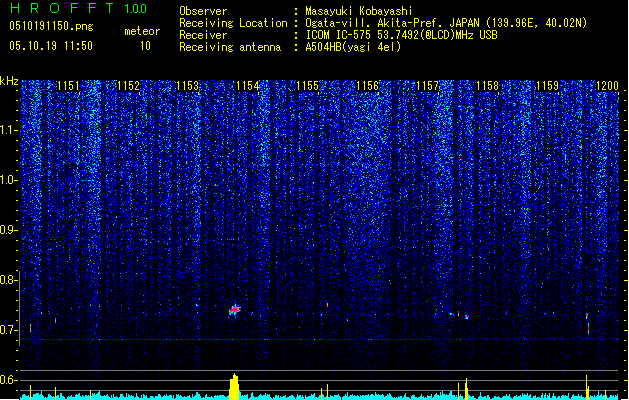The image size is (629, 400).
Task: Click the 1156 time marker
Action: click(367, 86)
